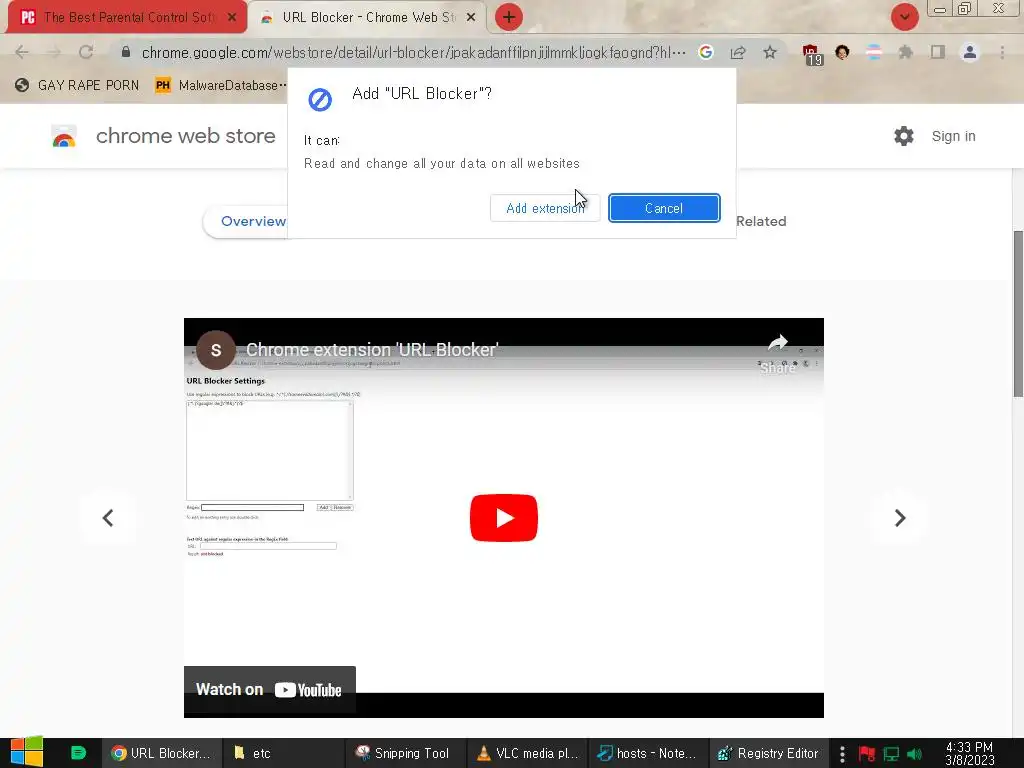
Task: Click the Add extension button
Action: click(545, 208)
